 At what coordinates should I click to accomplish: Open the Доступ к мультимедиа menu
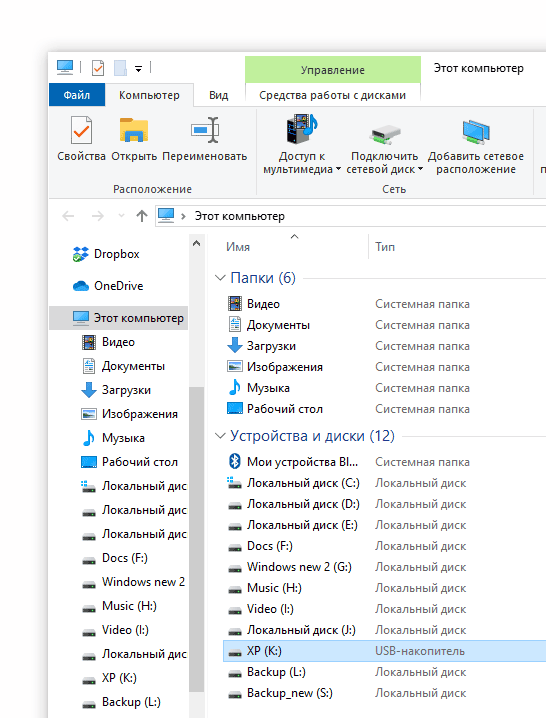click(302, 144)
